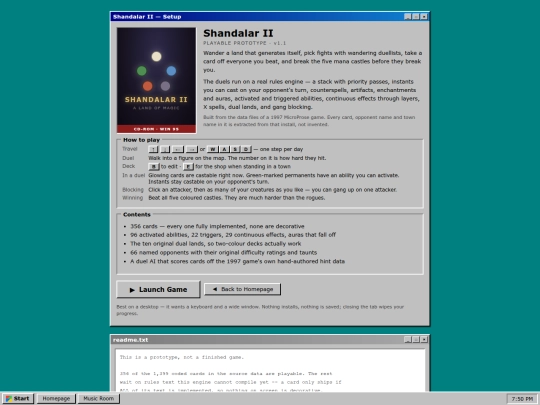
Task: Click the shop key cap
Action: 188,167
